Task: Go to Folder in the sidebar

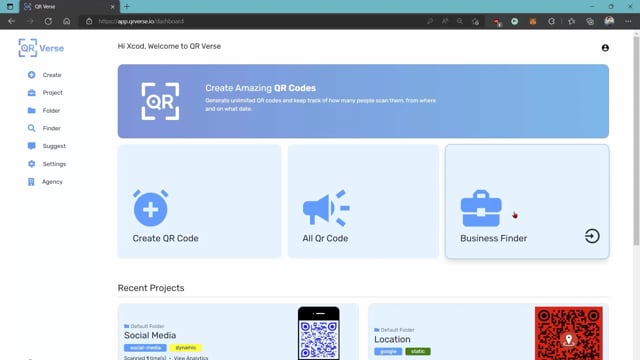Action: click(51, 111)
